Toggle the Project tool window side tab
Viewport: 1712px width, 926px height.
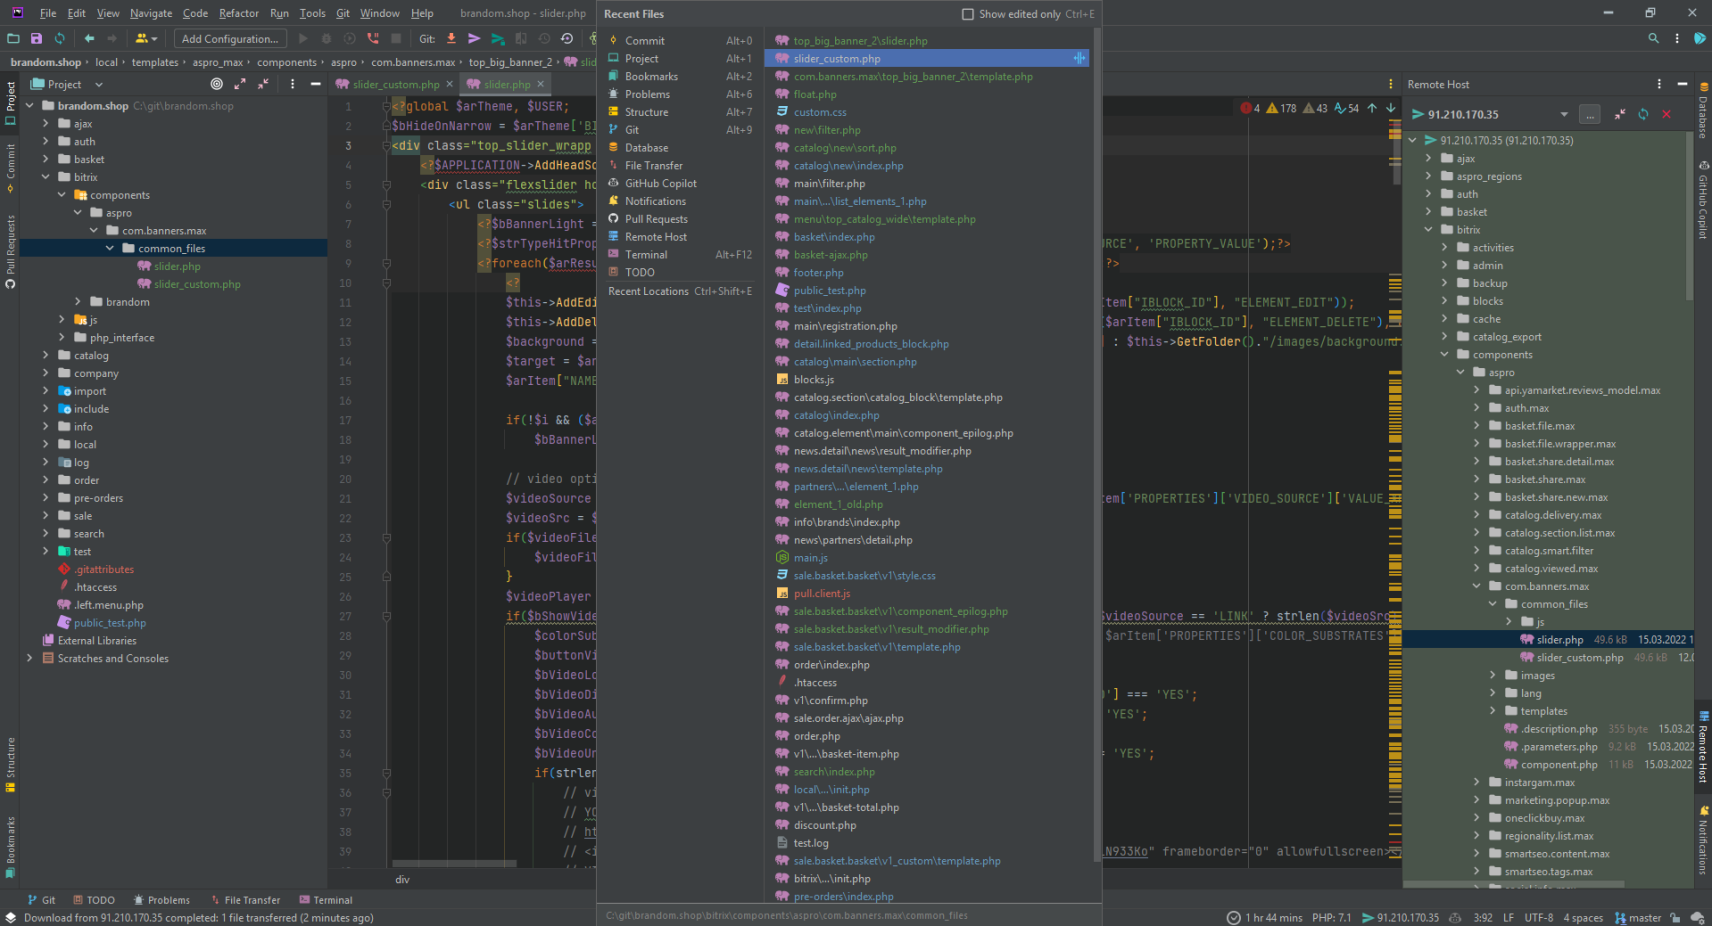click(x=10, y=104)
